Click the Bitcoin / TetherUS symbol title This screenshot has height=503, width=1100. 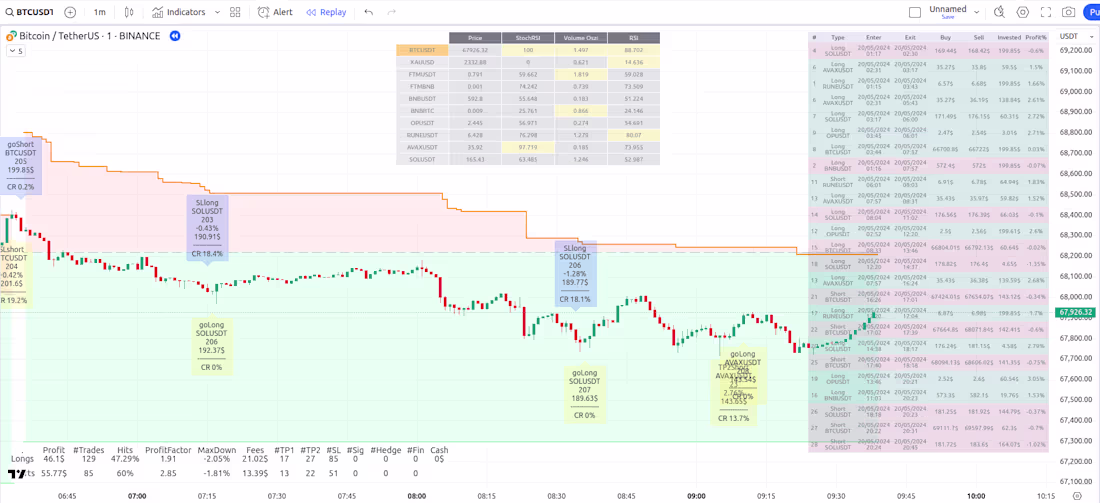coord(90,36)
